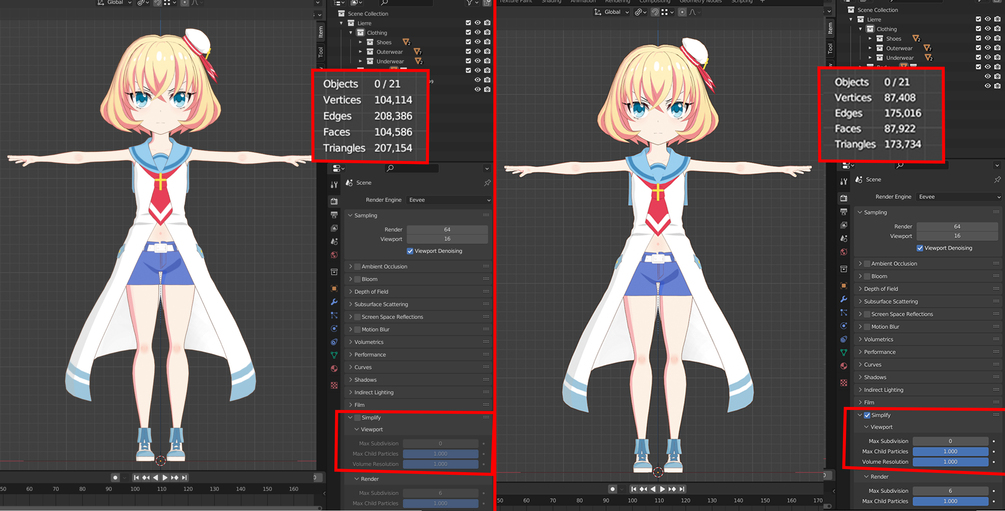
Task: Open Render Engine dropdown in left window
Action: 449,200
